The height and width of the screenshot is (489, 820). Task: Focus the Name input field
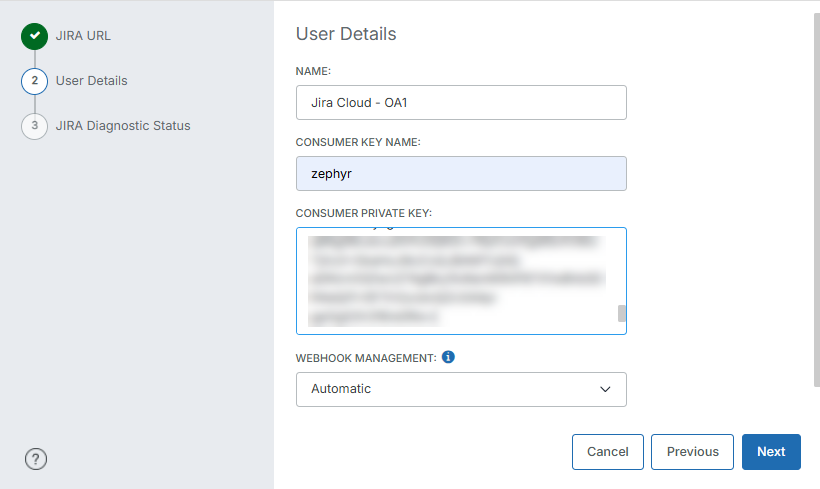tap(461, 103)
